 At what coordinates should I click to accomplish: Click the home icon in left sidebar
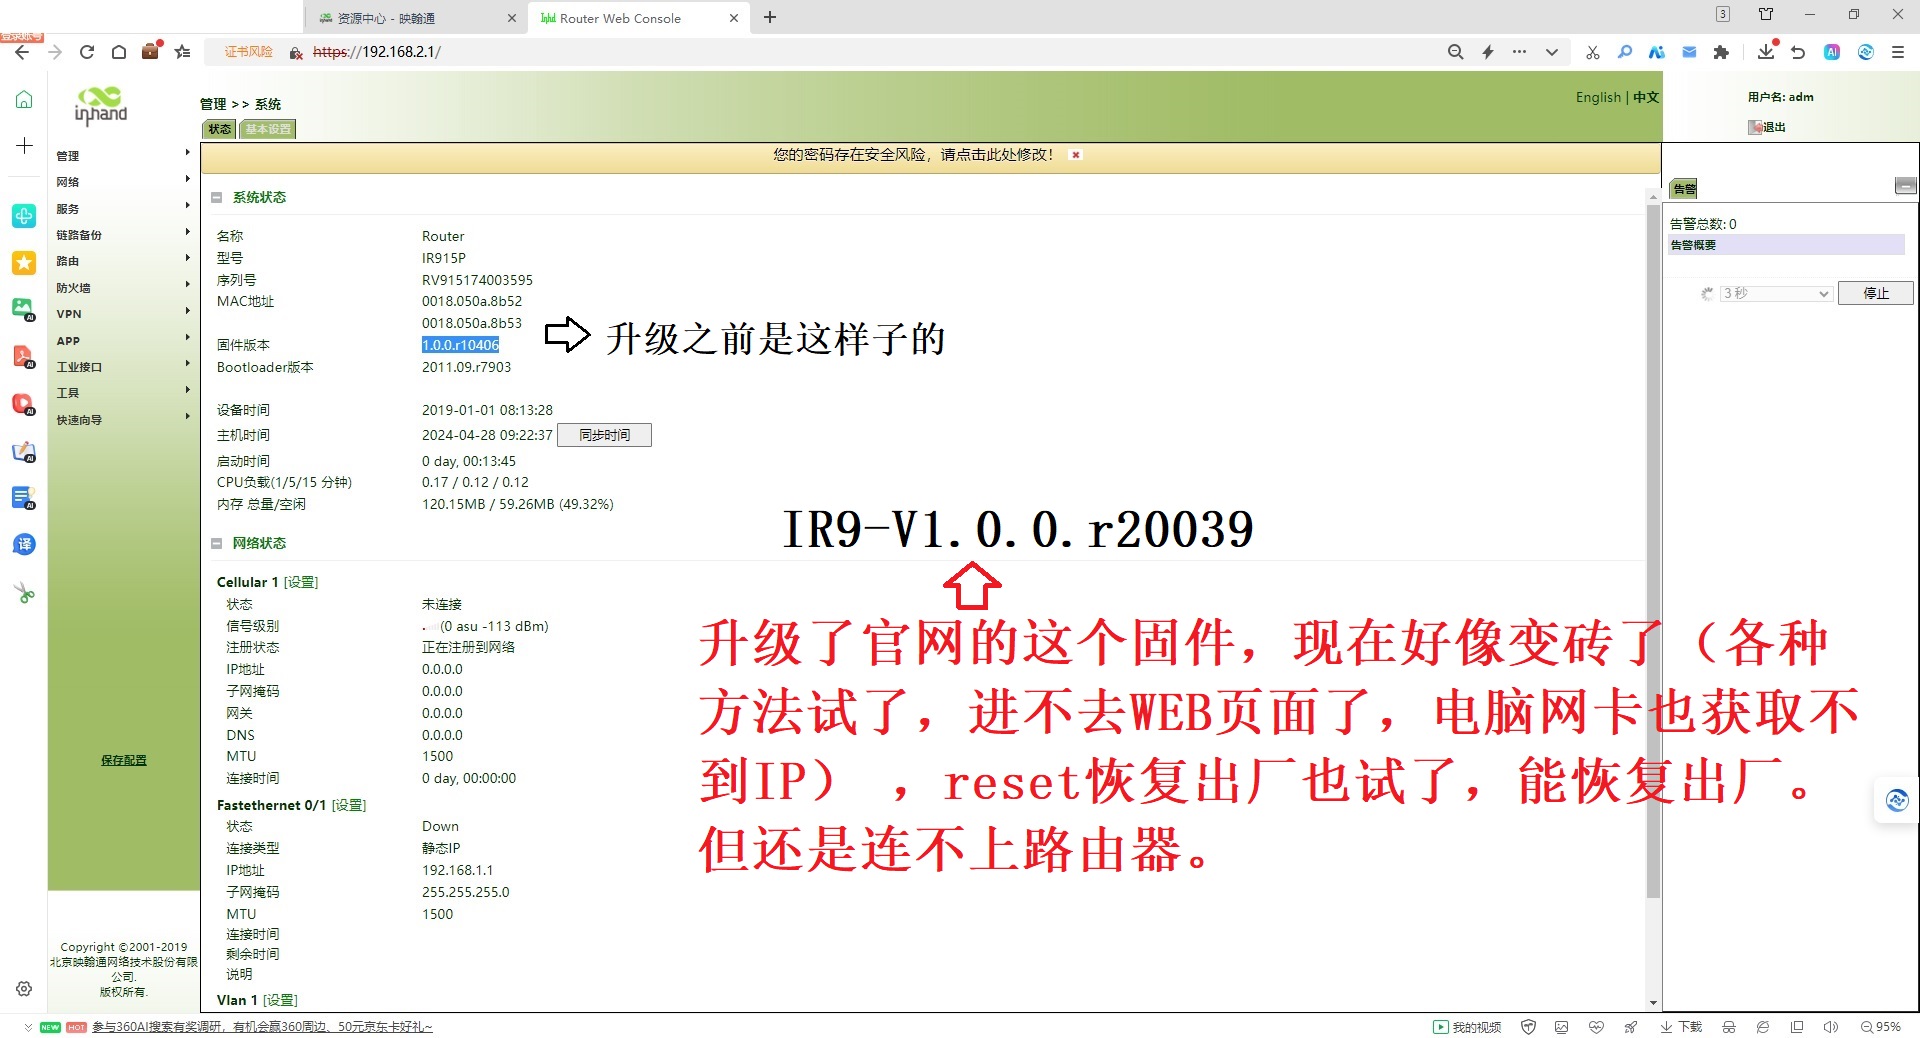pyautogui.click(x=23, y=100)
